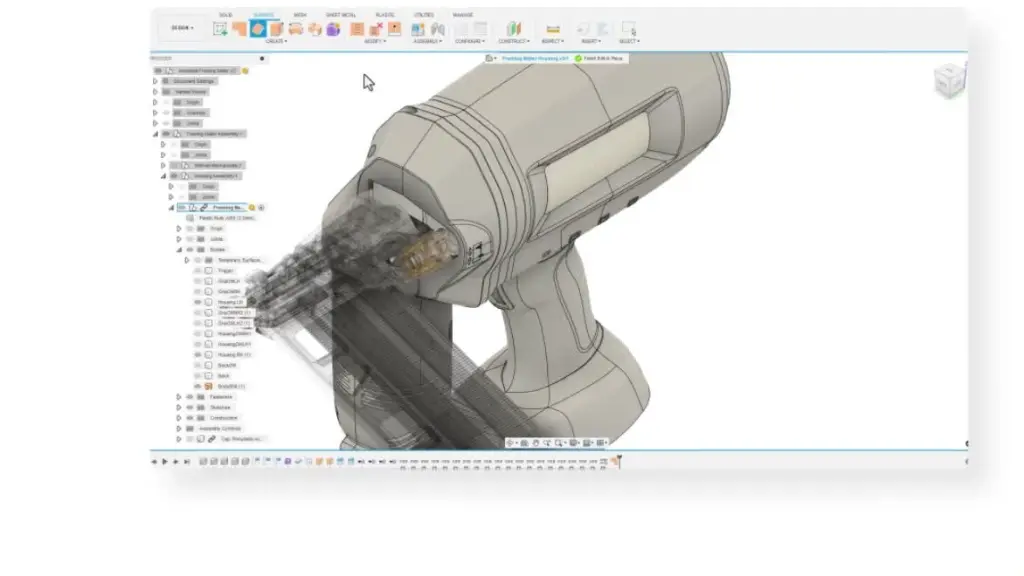
Task: Click the Framing Nailer Housing document tab
Action: point(536,58)
